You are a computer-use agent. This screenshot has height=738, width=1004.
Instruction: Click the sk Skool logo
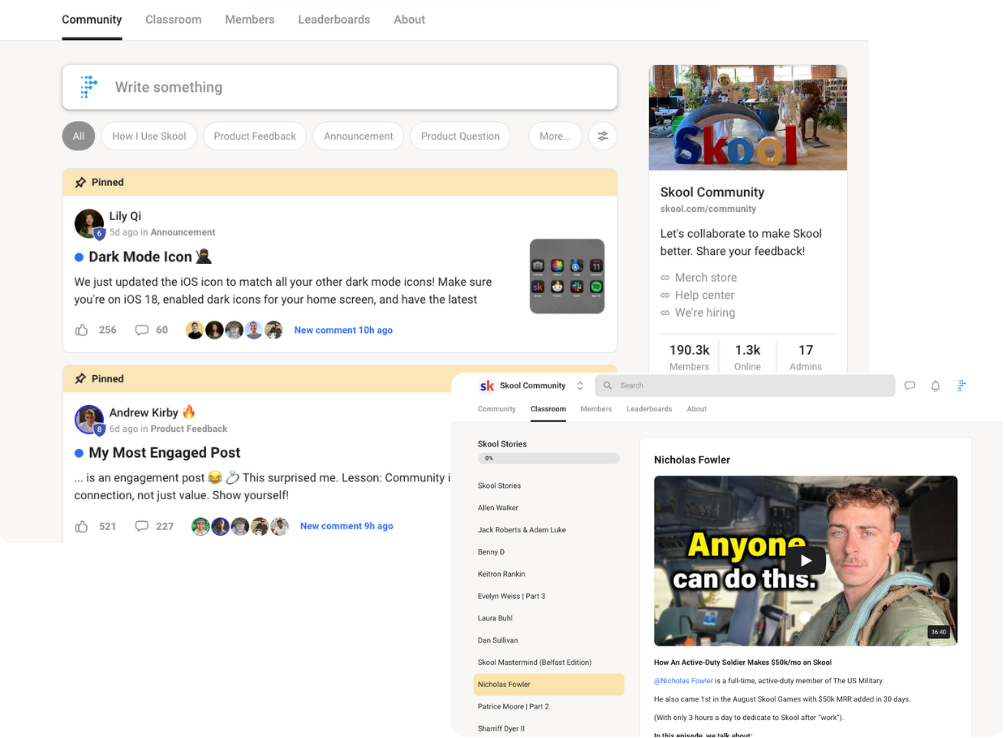pyautogui.click(x=487, y=385)
